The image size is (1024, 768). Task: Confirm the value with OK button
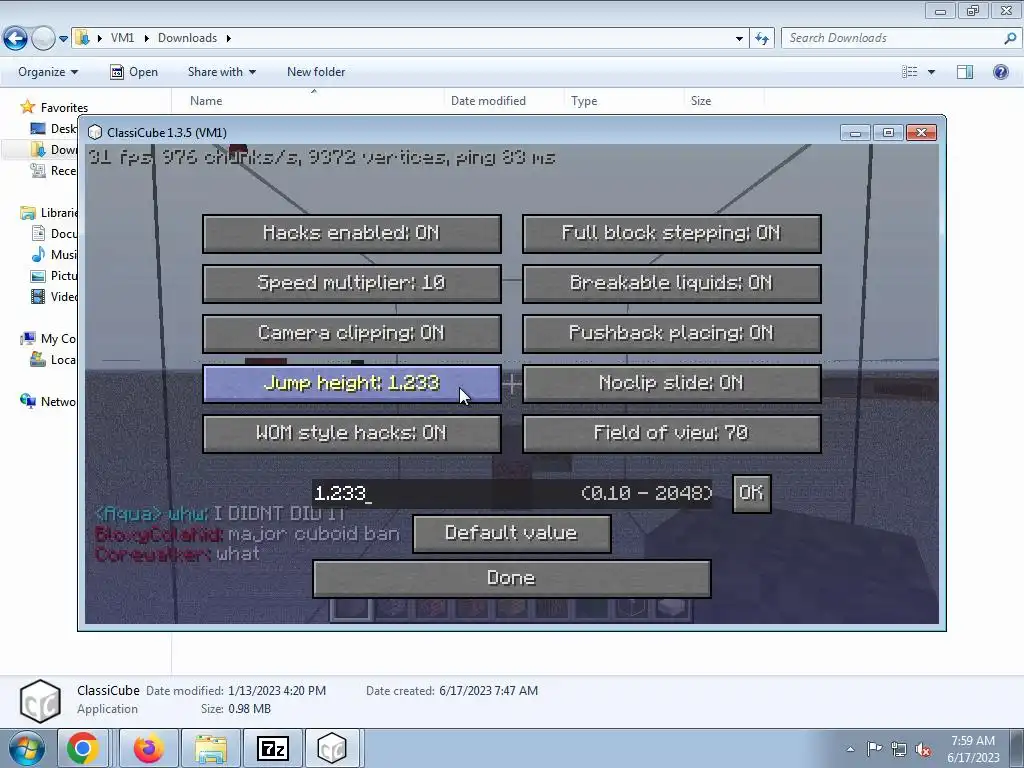point(751,493)
